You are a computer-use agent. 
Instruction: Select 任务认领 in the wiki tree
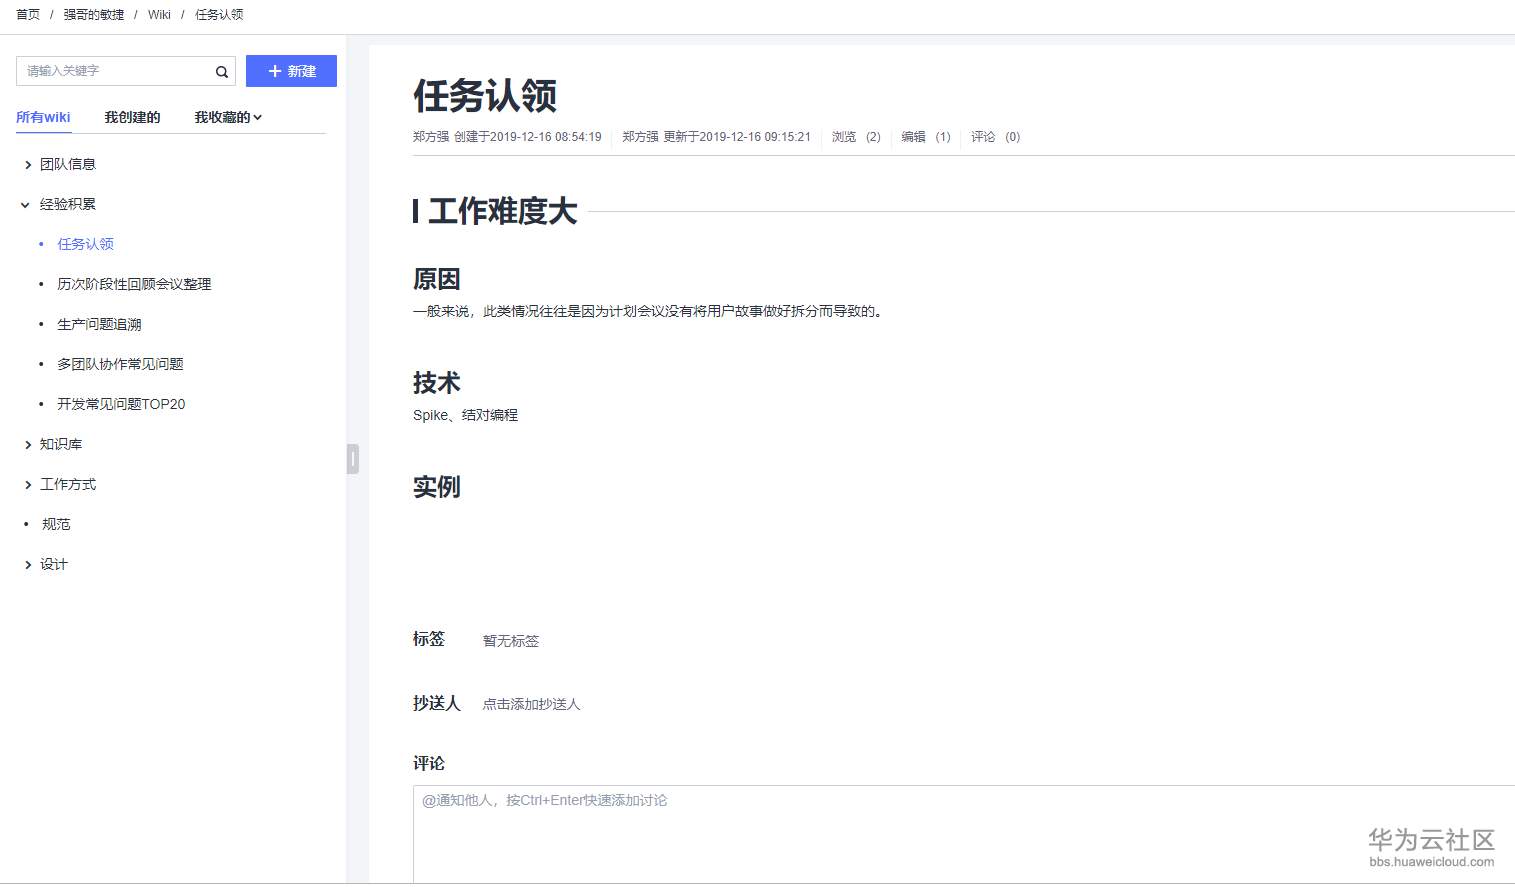[85, 244]
